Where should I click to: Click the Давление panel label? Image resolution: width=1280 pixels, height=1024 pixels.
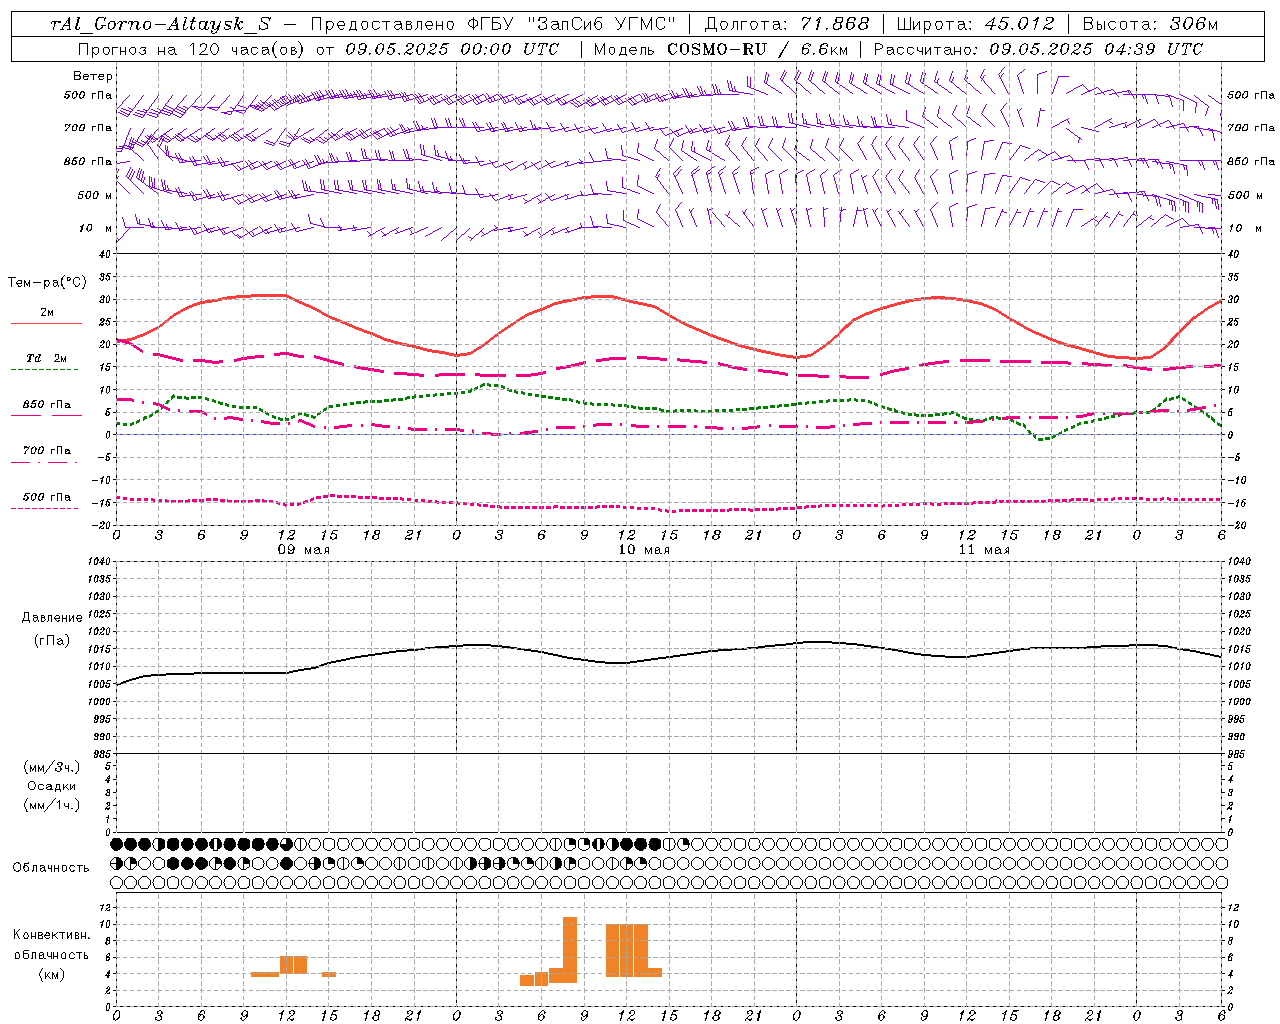[52, 618]
